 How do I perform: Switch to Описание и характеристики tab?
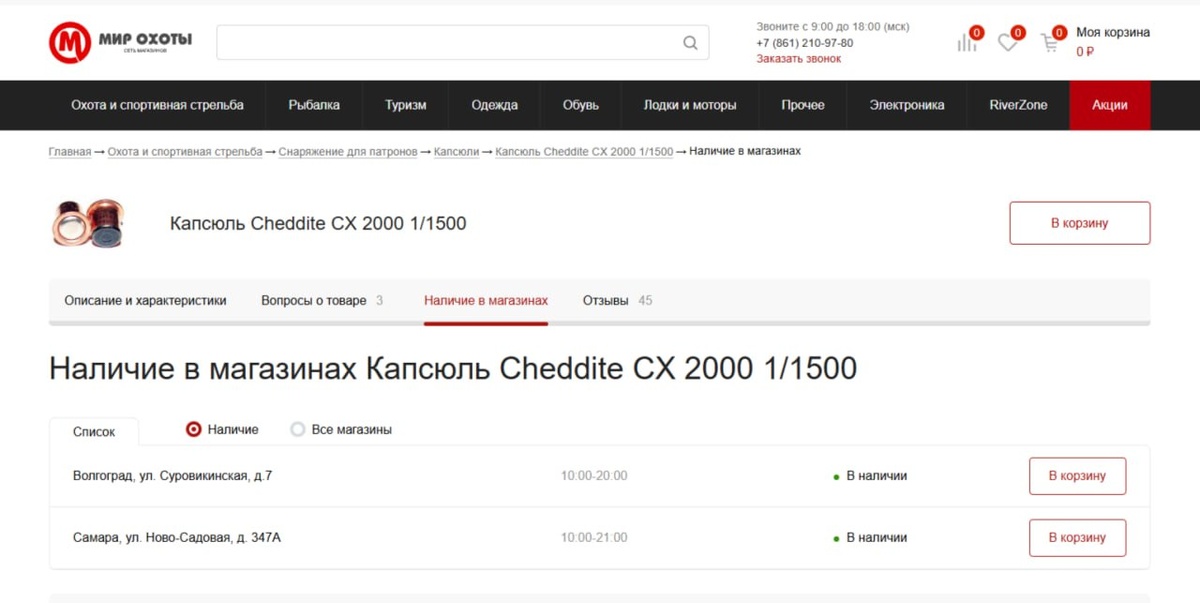(146, 300)
